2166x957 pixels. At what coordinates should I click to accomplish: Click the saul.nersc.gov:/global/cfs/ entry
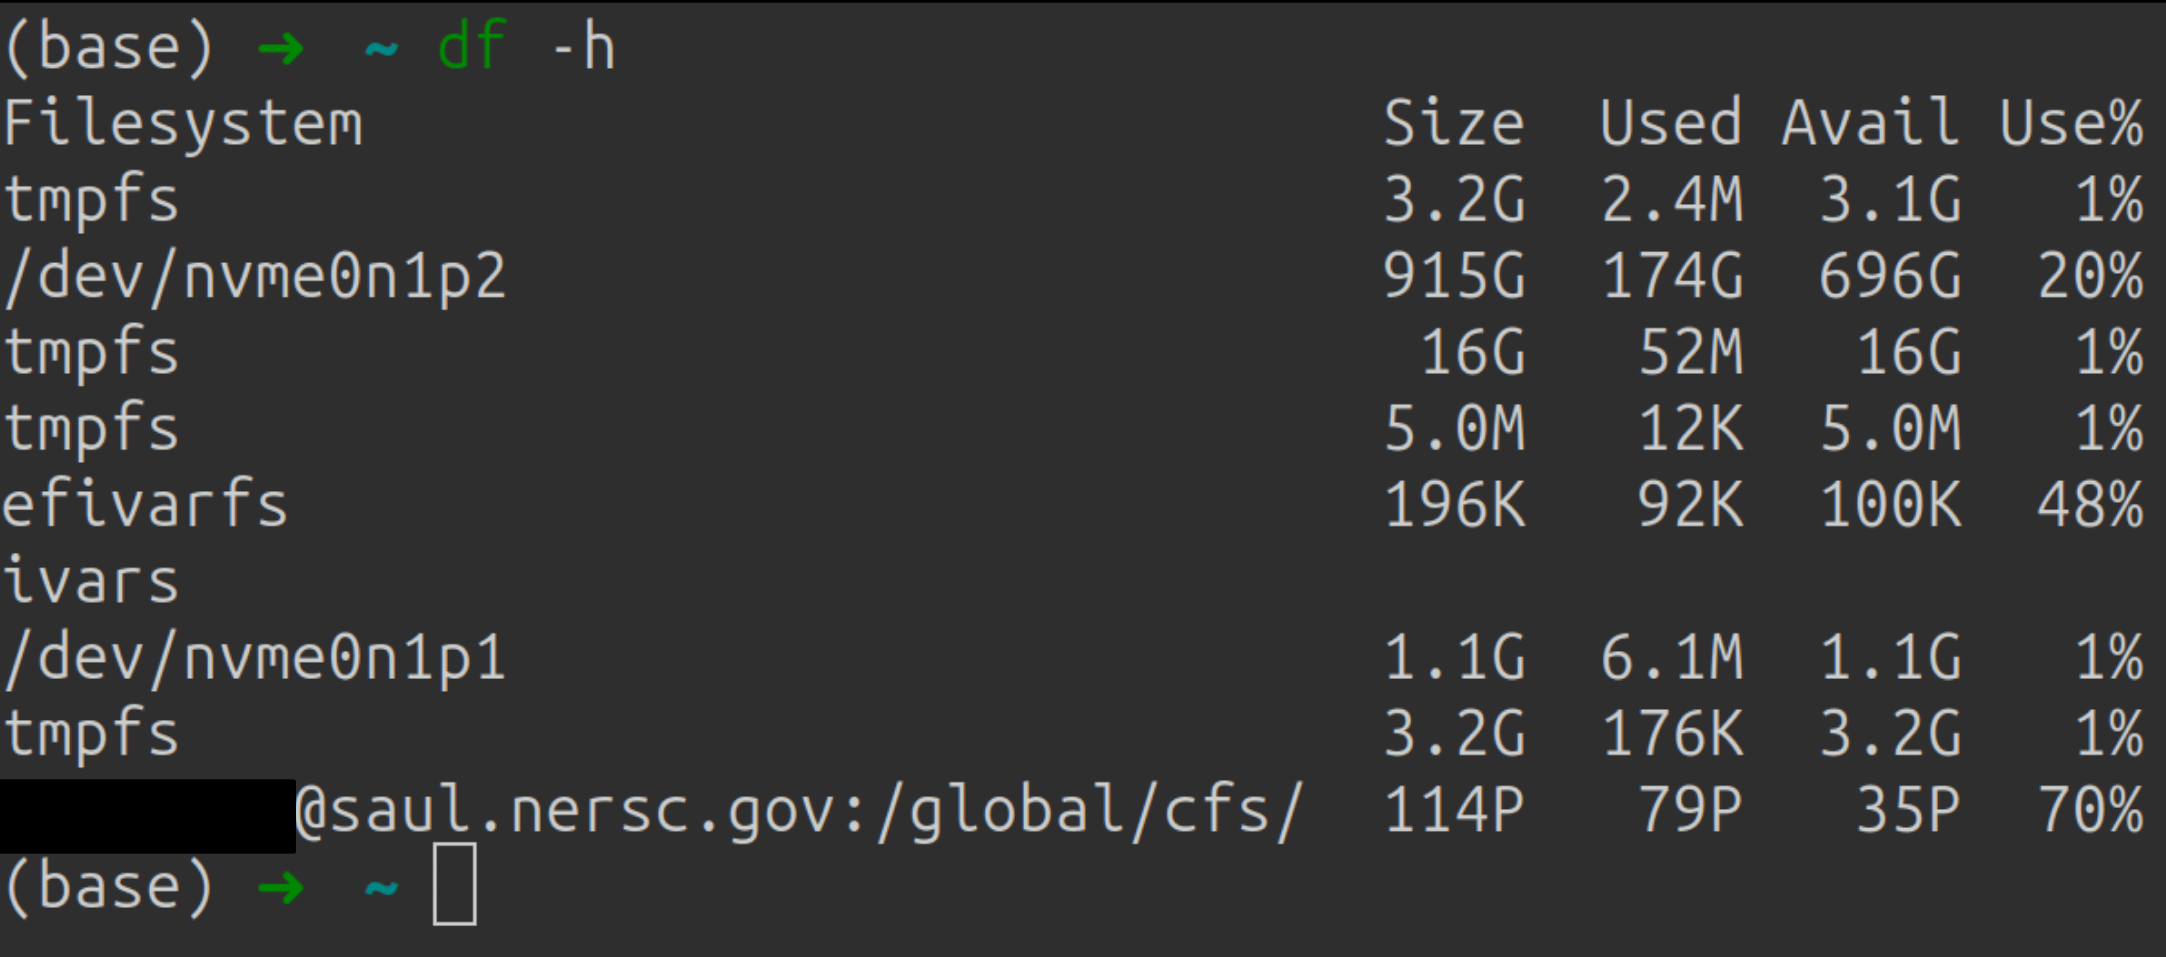click(x=800, y=810)
